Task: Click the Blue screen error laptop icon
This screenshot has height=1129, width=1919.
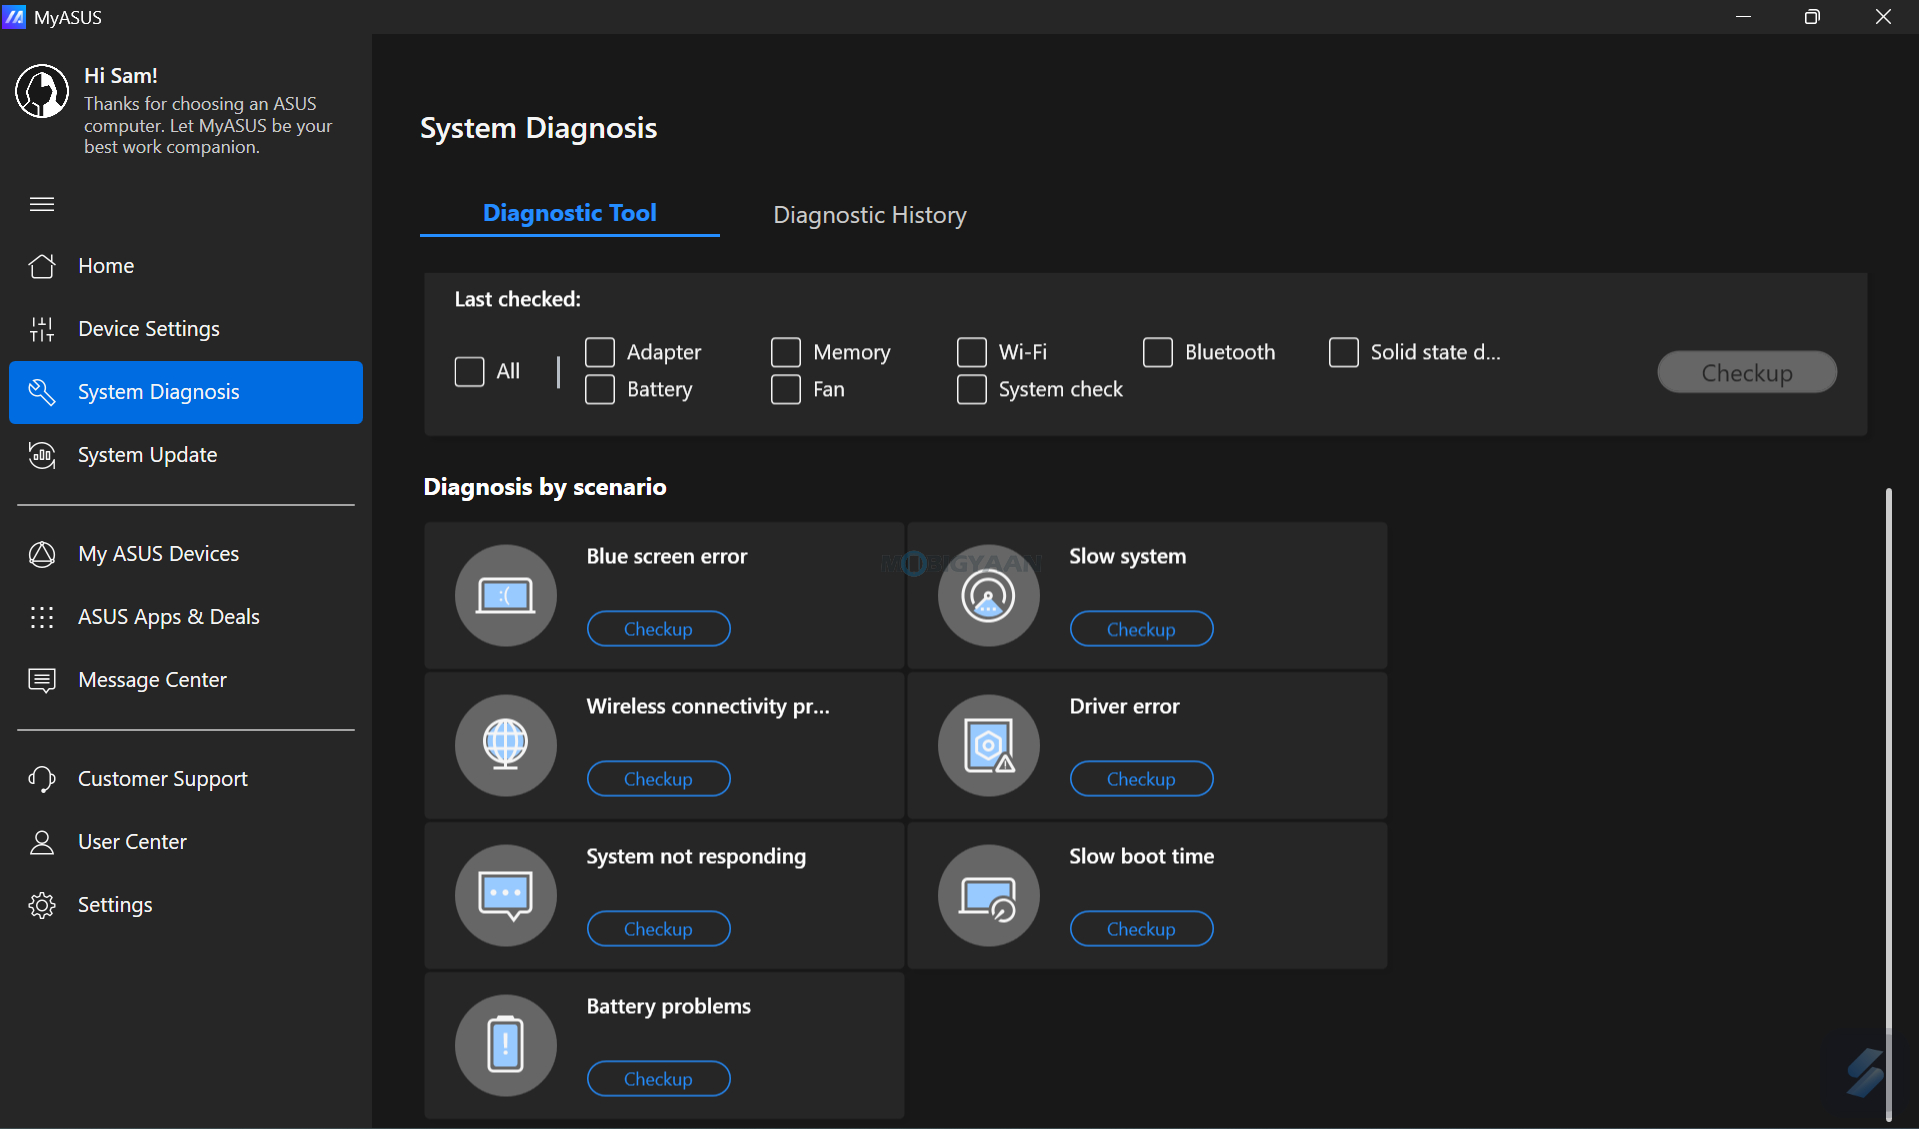Action: coord(506,596)
